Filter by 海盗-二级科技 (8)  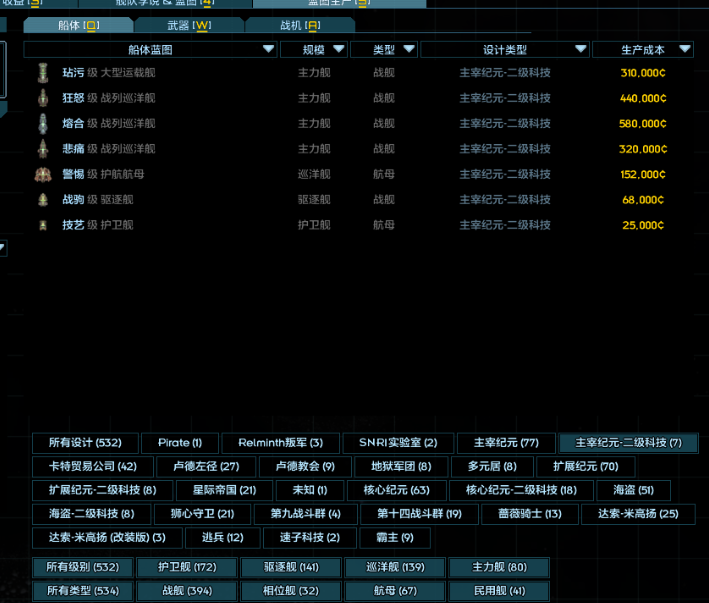(92, 514)
